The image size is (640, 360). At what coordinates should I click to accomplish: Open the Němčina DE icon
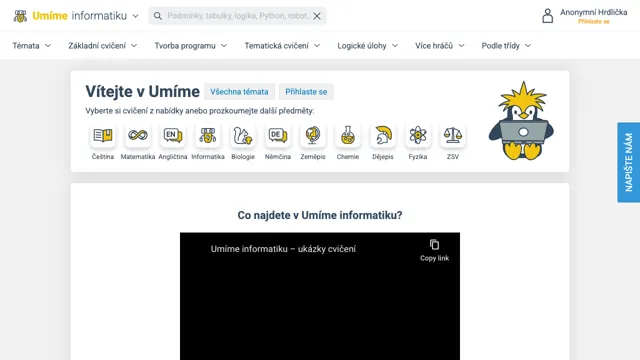click(278, 135)
